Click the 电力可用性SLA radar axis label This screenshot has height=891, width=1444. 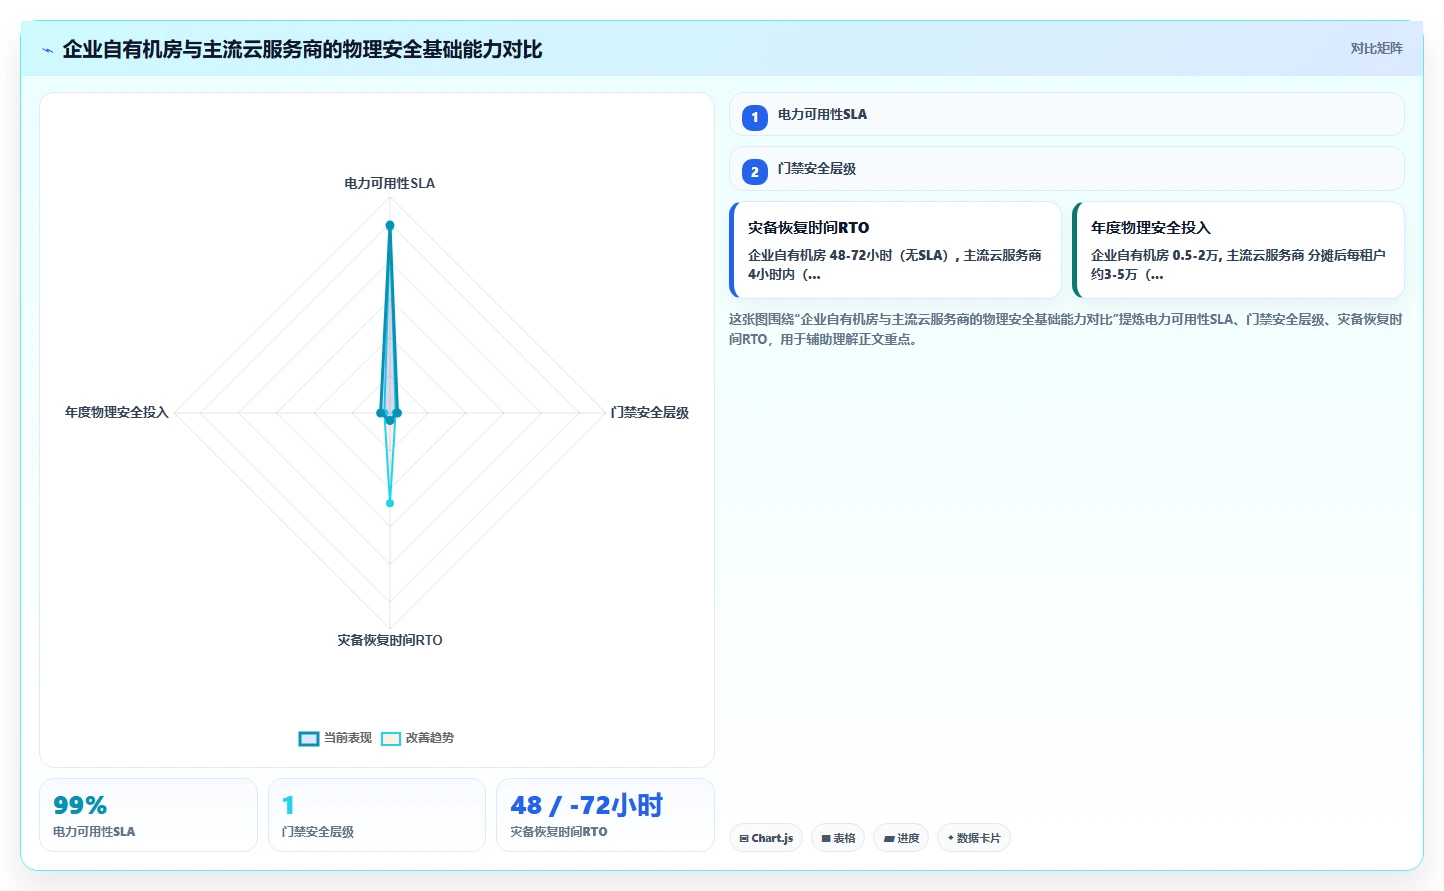pyautogui.click(x=390, y=183)
